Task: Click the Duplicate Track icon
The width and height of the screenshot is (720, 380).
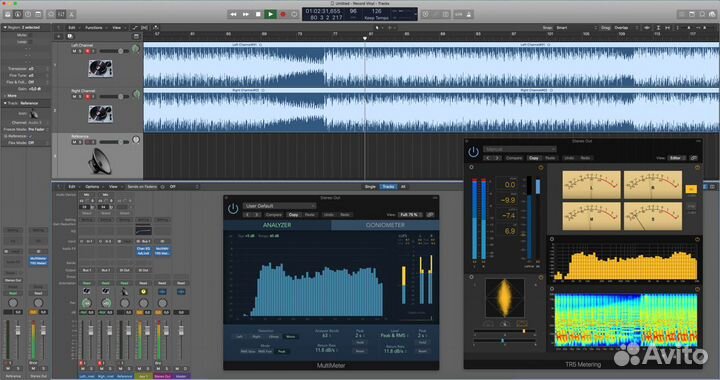Action: point(70,36)
